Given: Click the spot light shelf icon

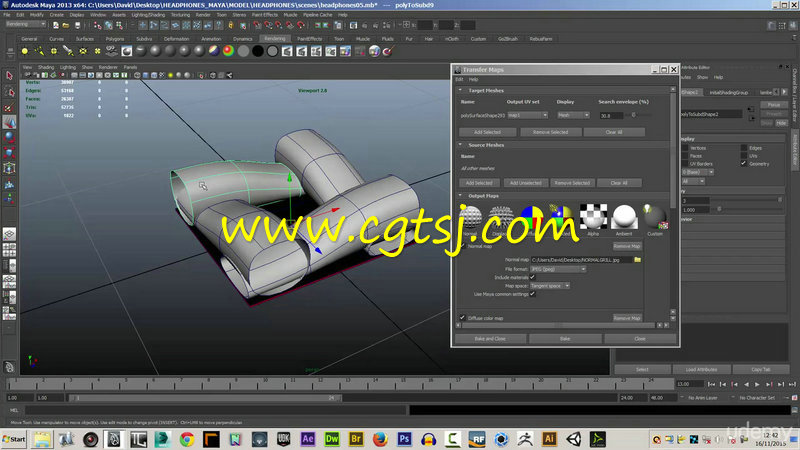Looking at the screenshot, I should tap(68, 51).
